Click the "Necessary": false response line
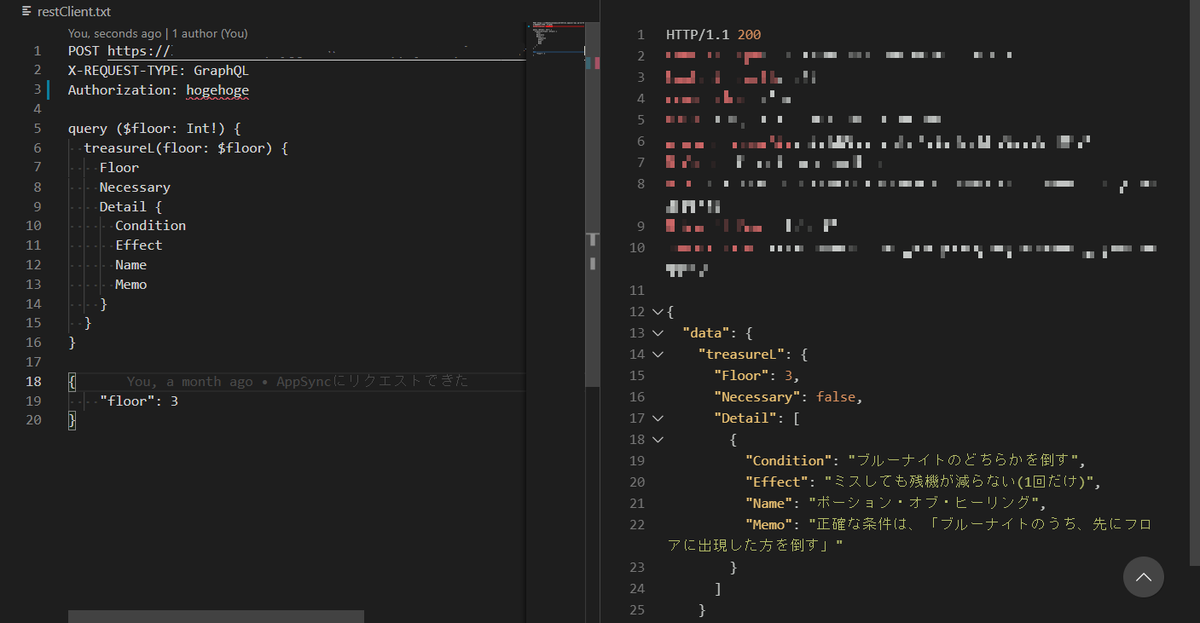This screenshot has height=623, width=1200. [x=788, y=397]
